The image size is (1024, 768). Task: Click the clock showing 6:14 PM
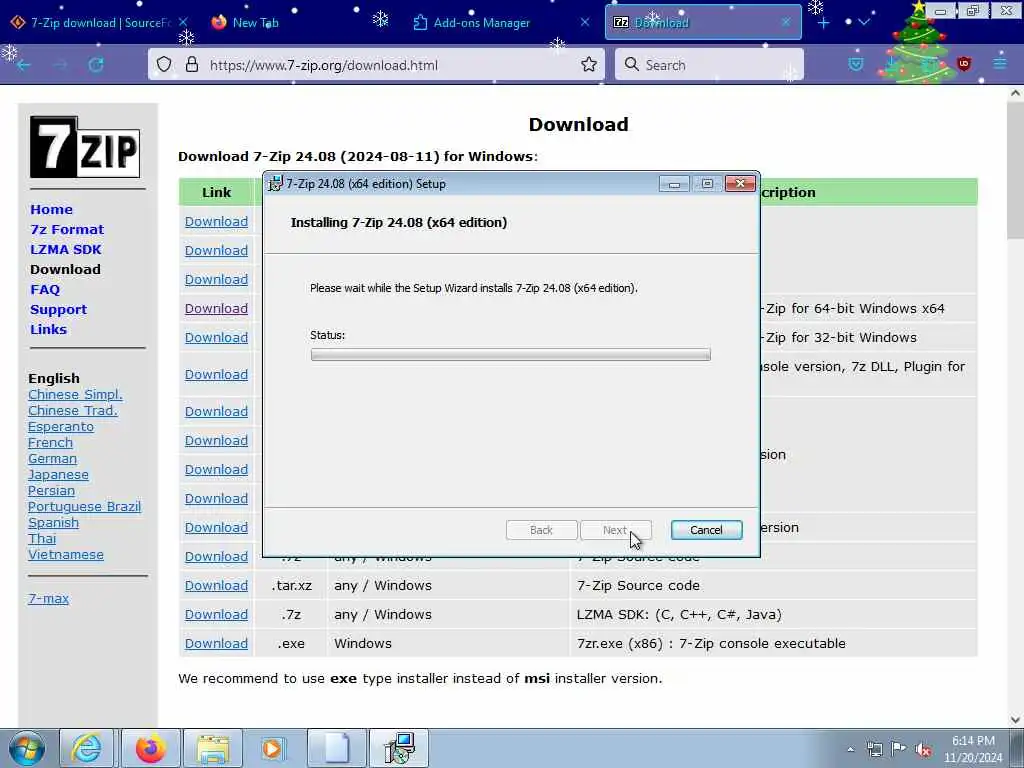973,741
